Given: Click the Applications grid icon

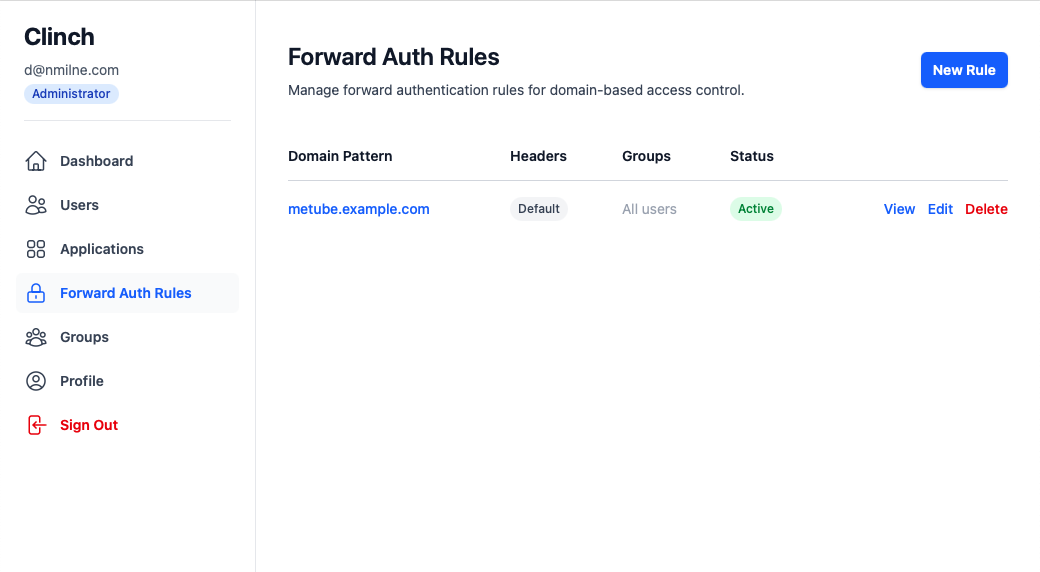Looking at the screenshot, I should click(36, 249).
